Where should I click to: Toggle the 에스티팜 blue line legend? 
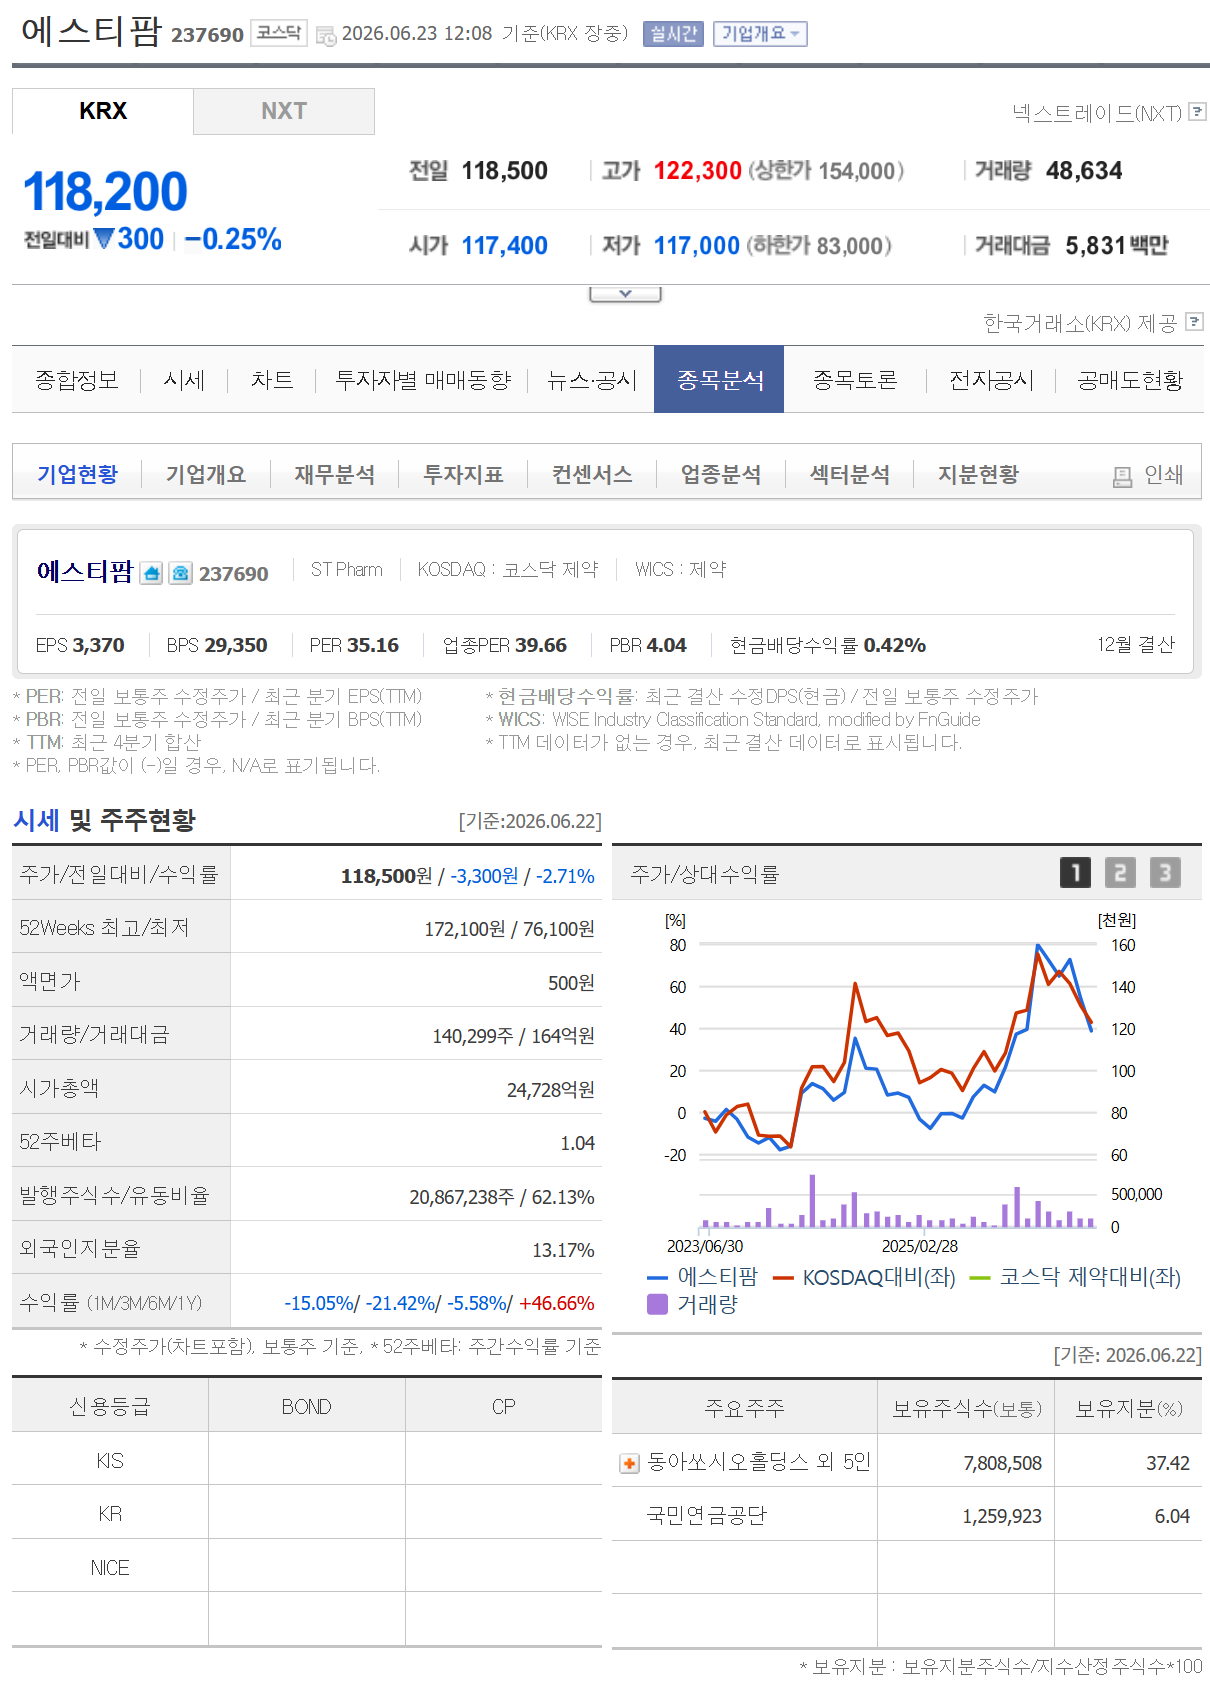[x=703, y=1277]
